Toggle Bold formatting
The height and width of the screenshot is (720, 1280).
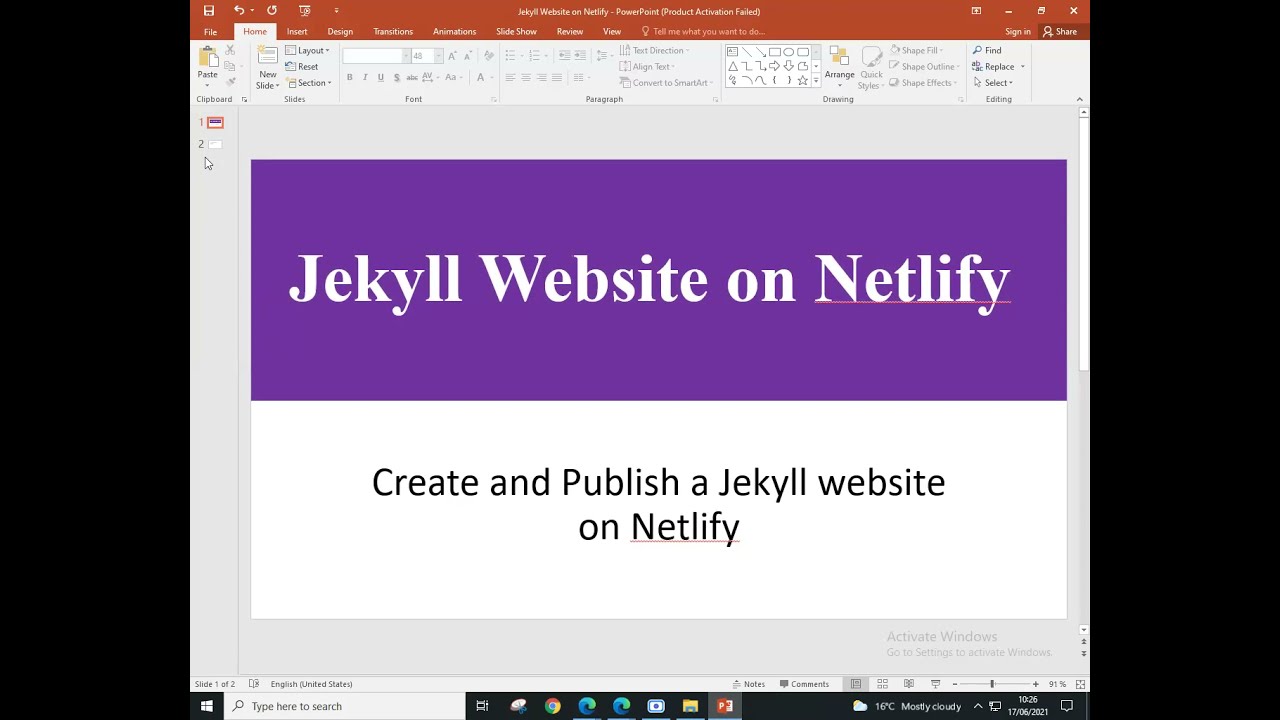[349, 78]
